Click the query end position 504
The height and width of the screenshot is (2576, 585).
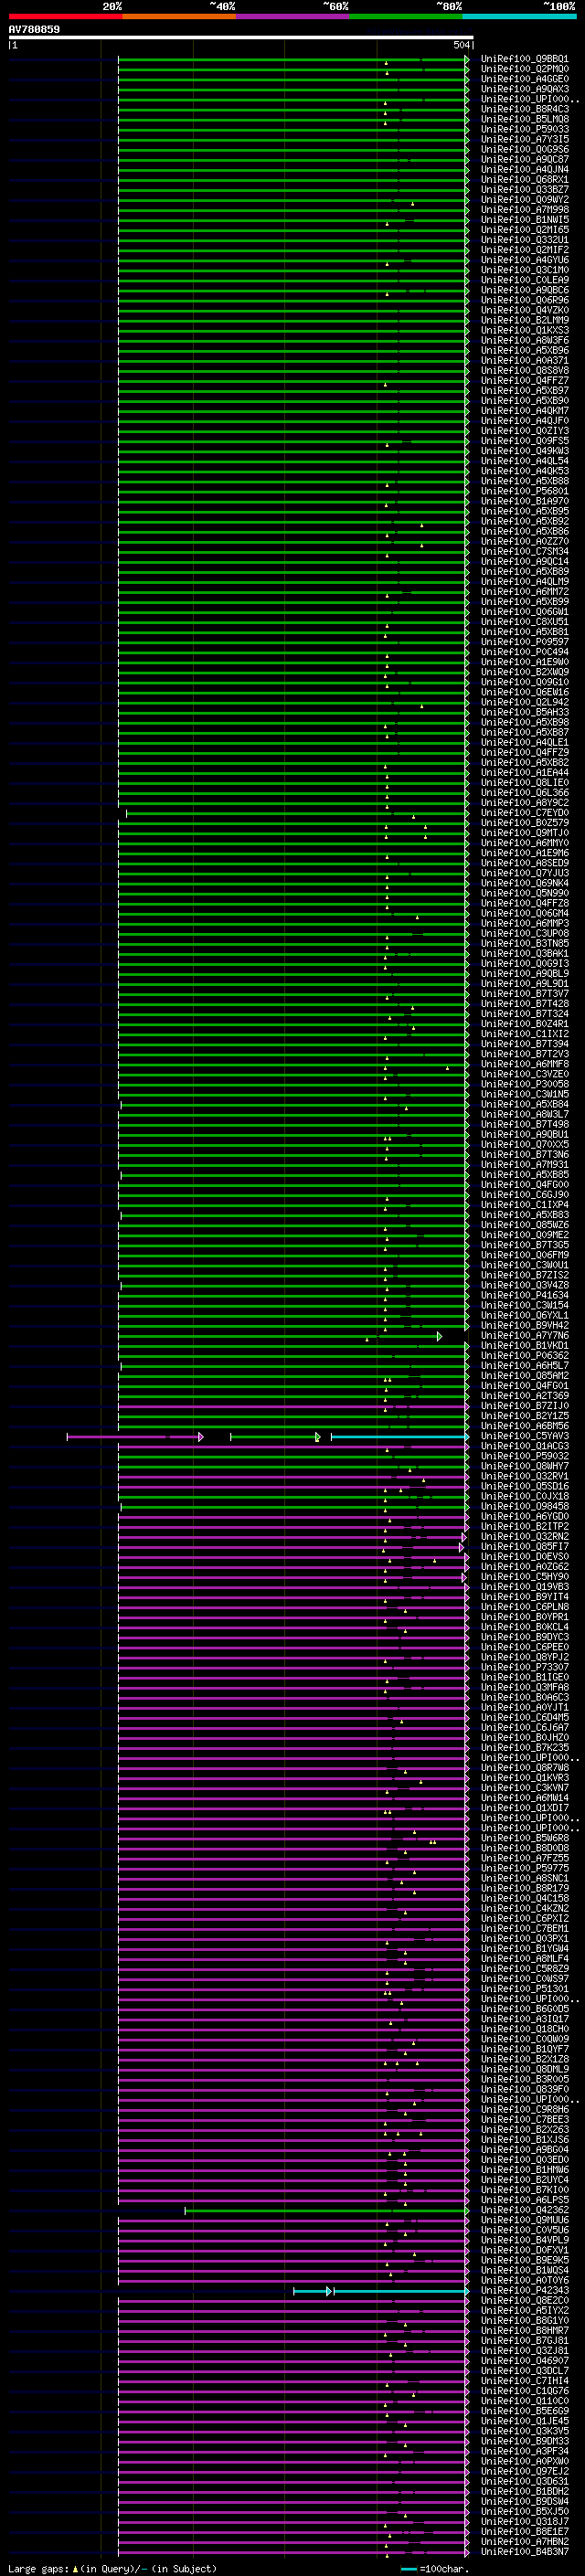click(462, 45)
